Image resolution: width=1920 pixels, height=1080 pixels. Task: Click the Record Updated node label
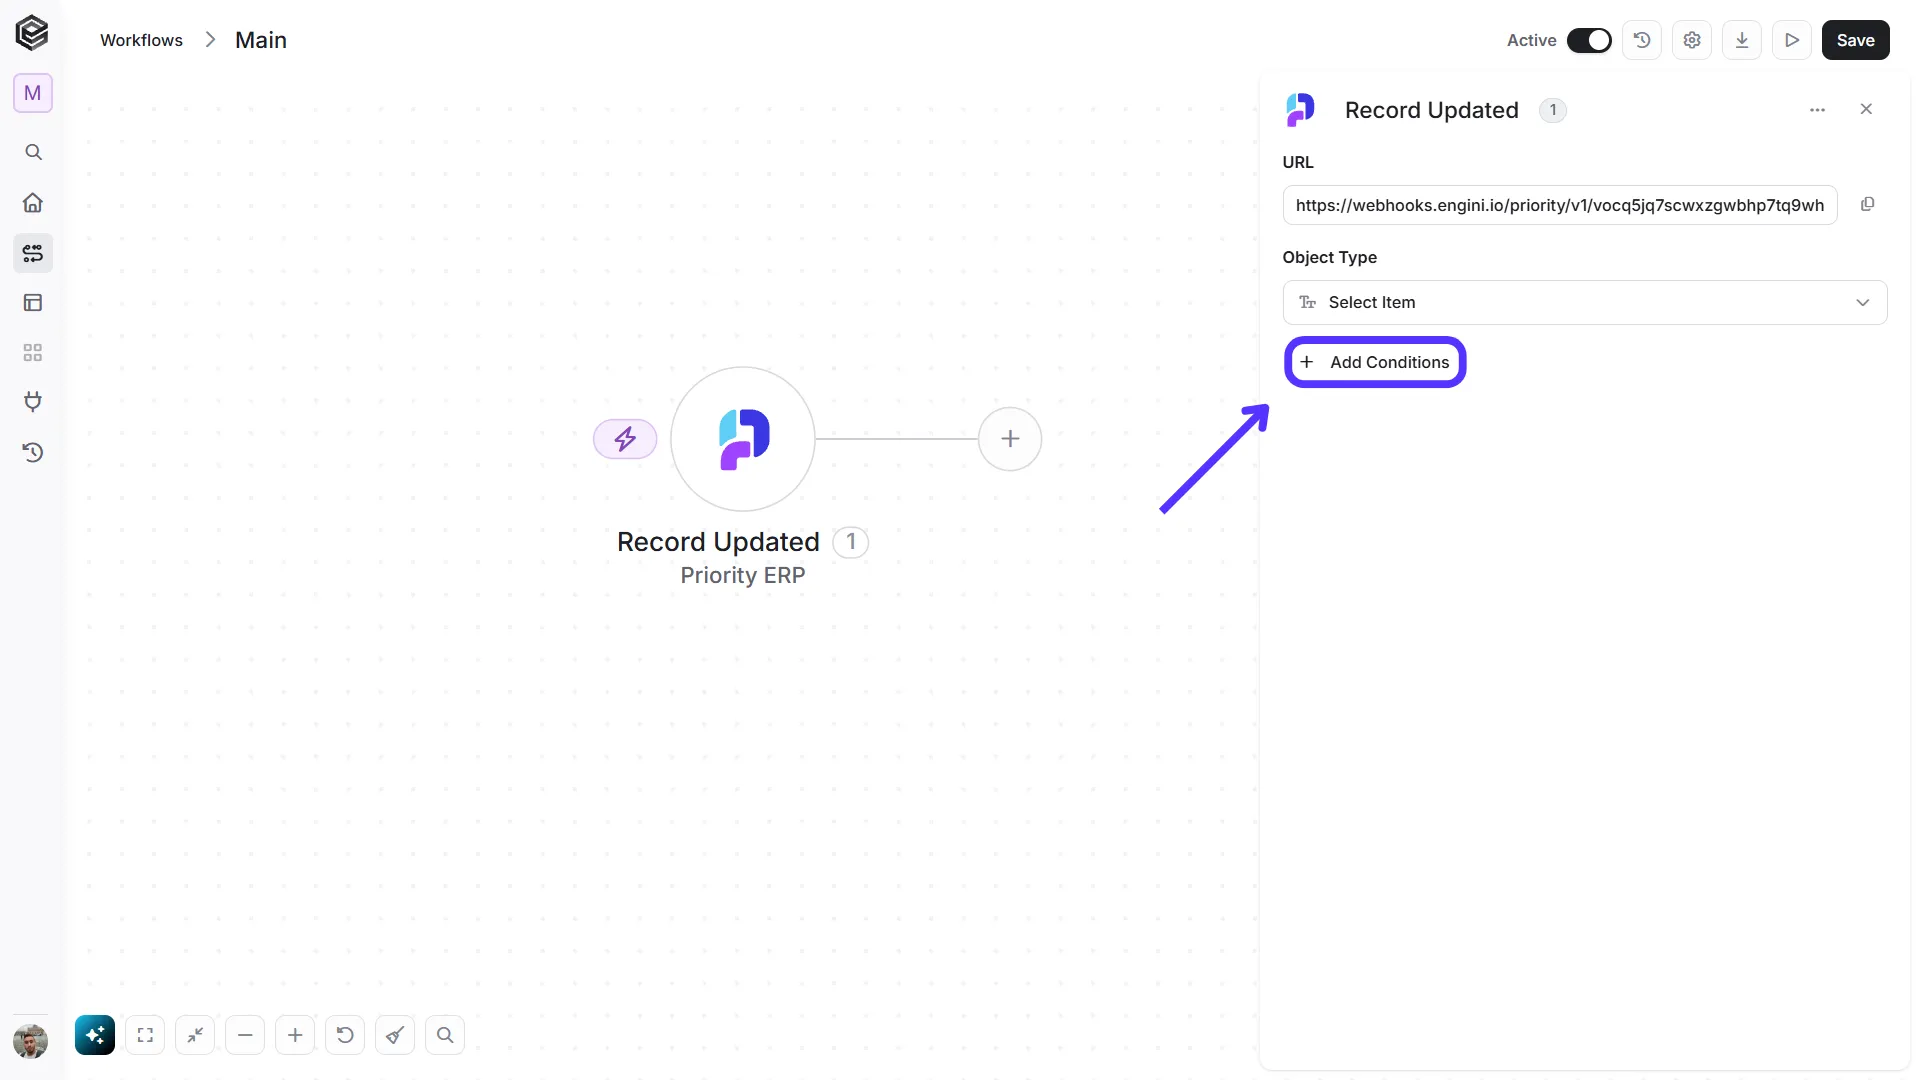[x=718, y=542]
